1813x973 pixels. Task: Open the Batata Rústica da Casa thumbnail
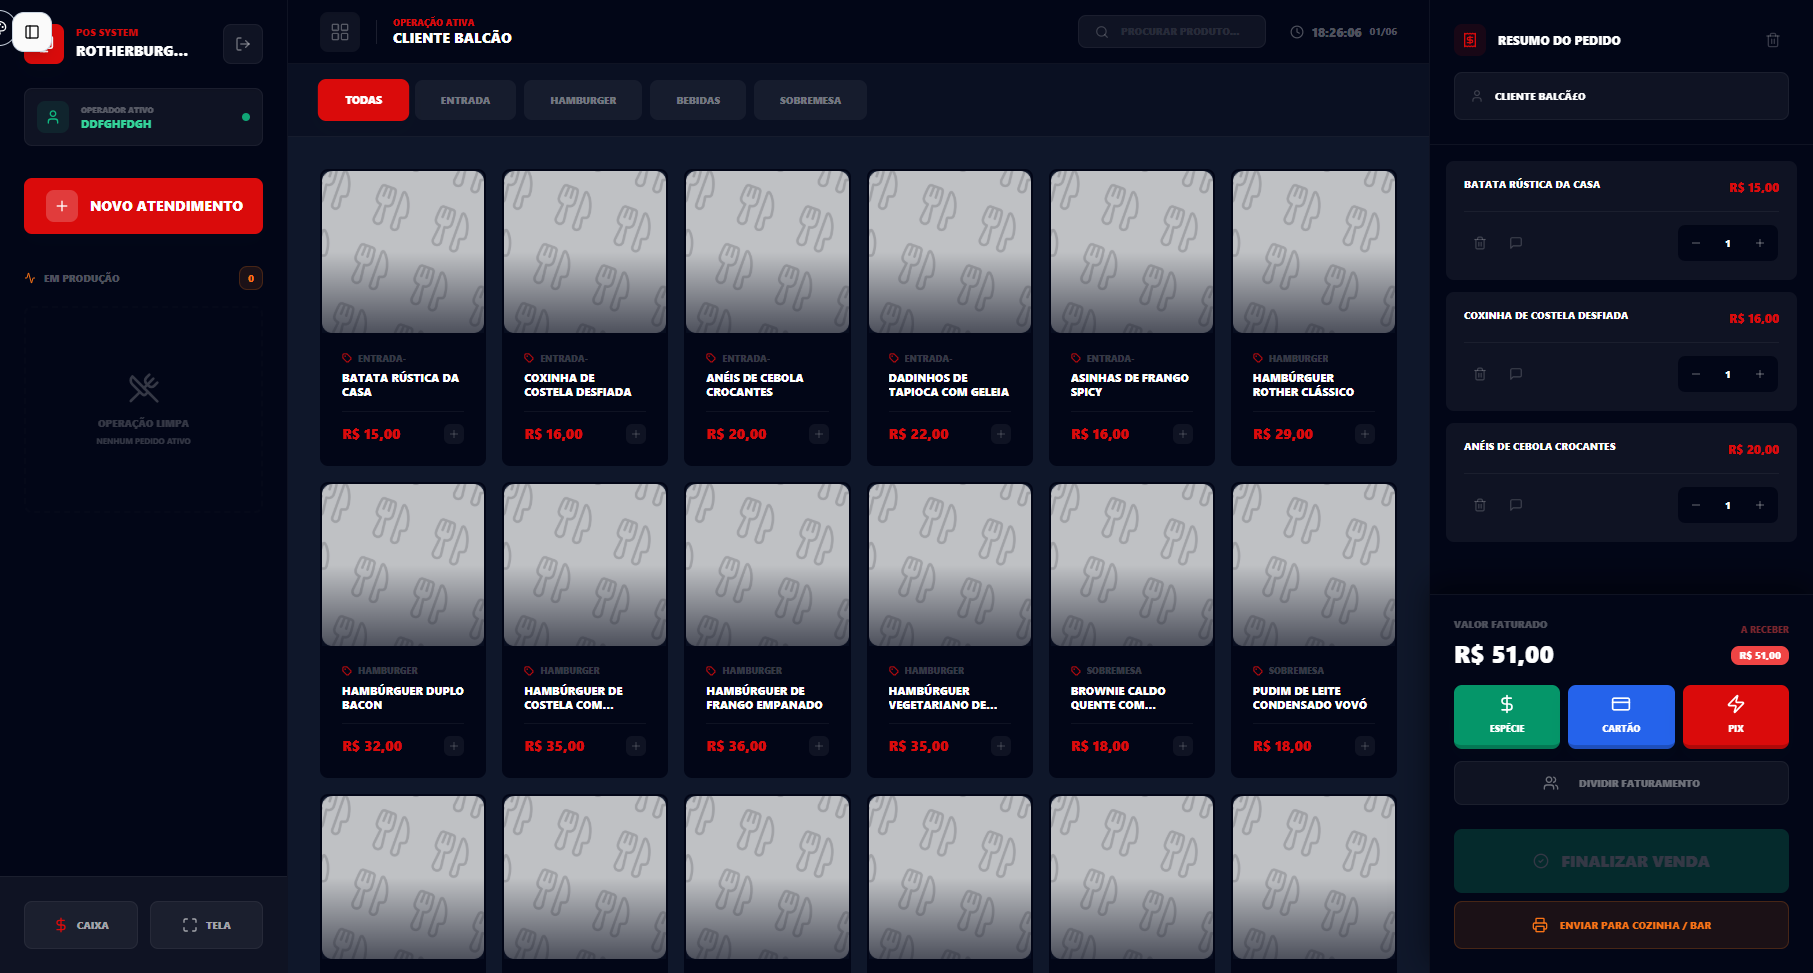tap(403, 252)
